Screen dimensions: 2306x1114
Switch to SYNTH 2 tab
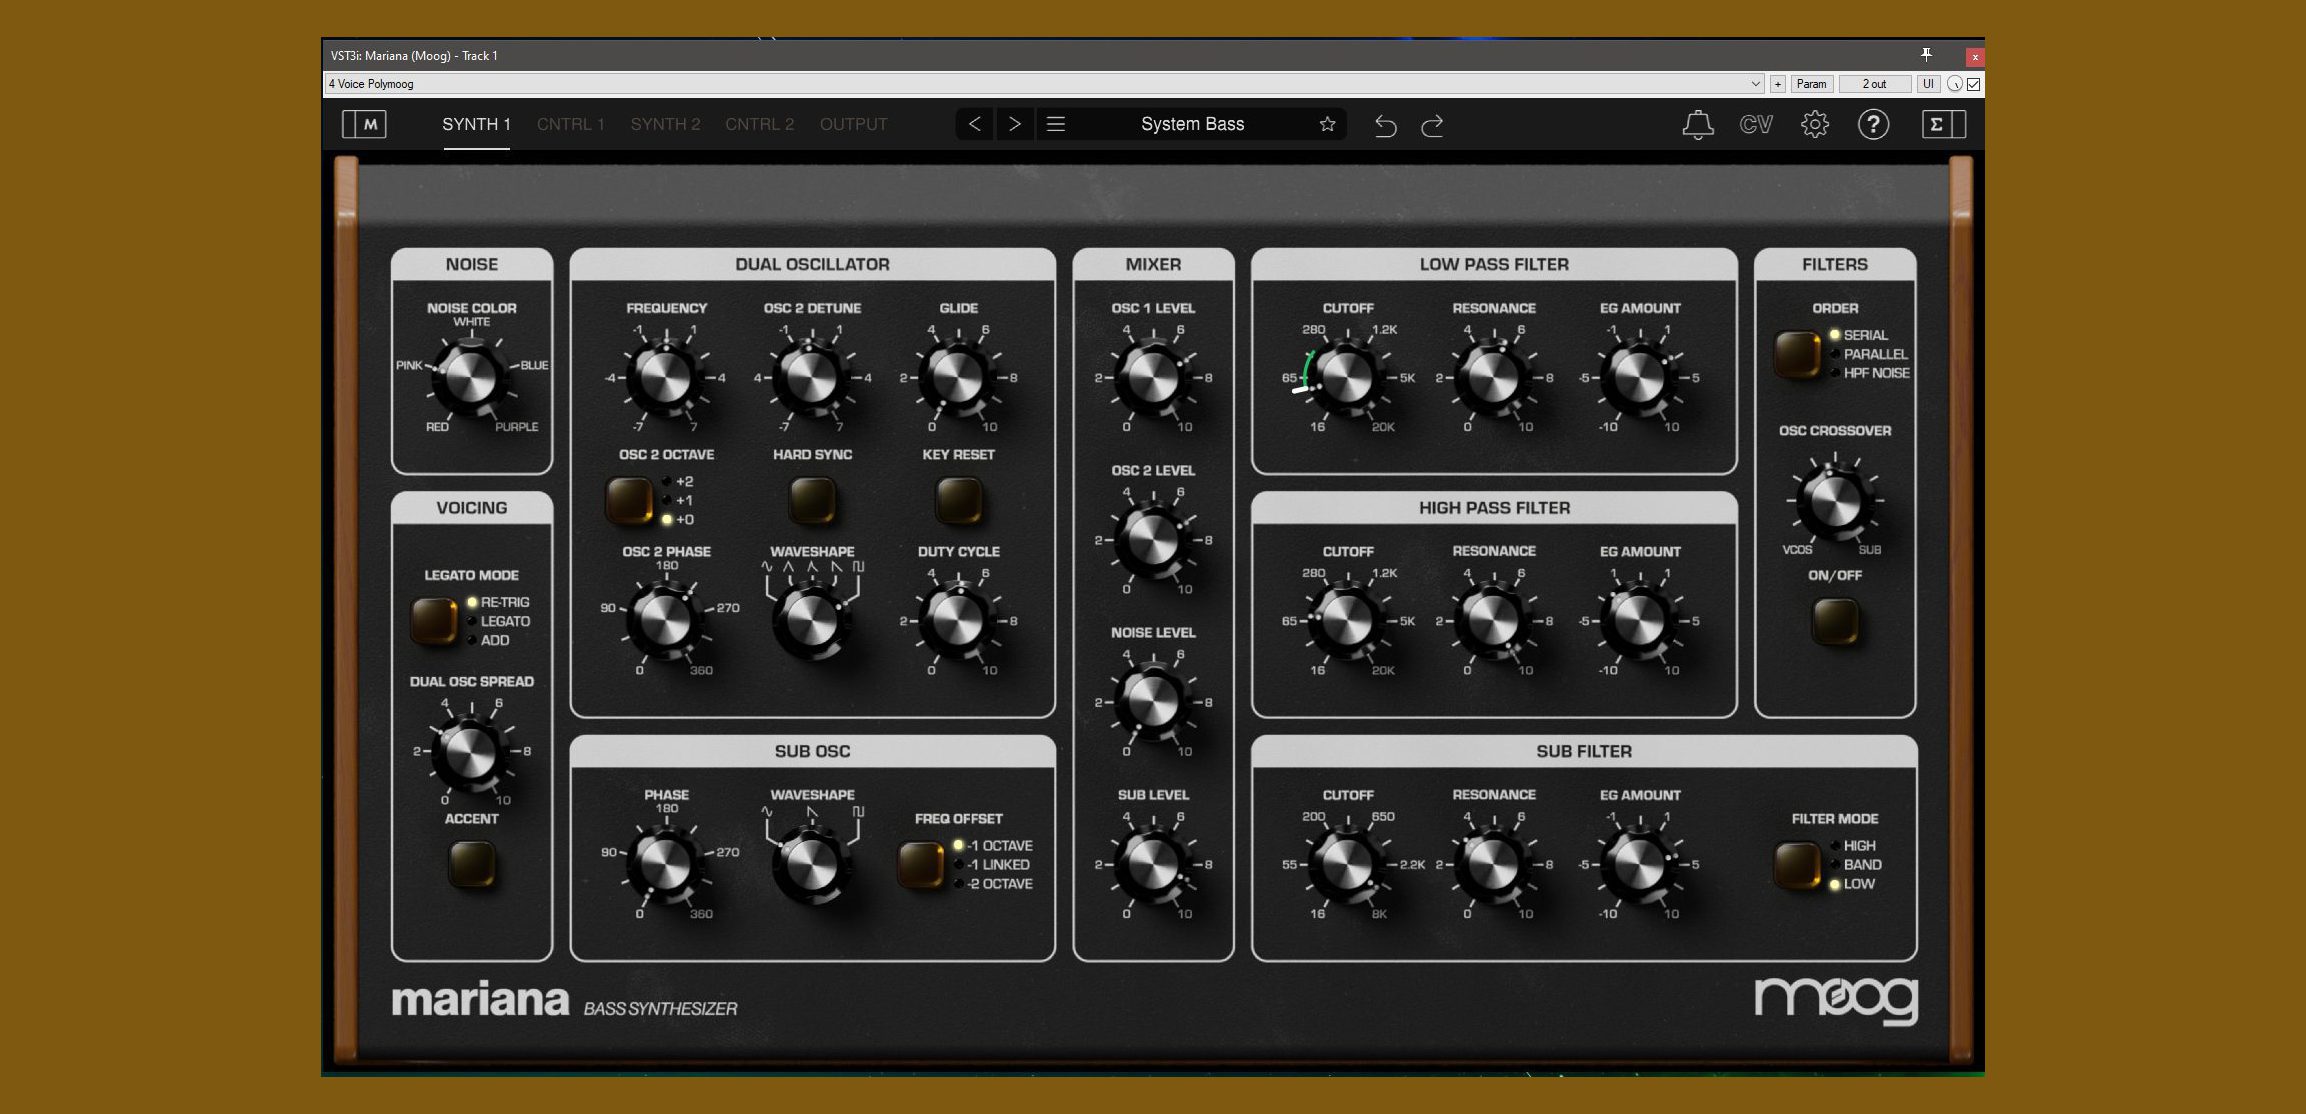pyautogui.click(x=665, y=124)
